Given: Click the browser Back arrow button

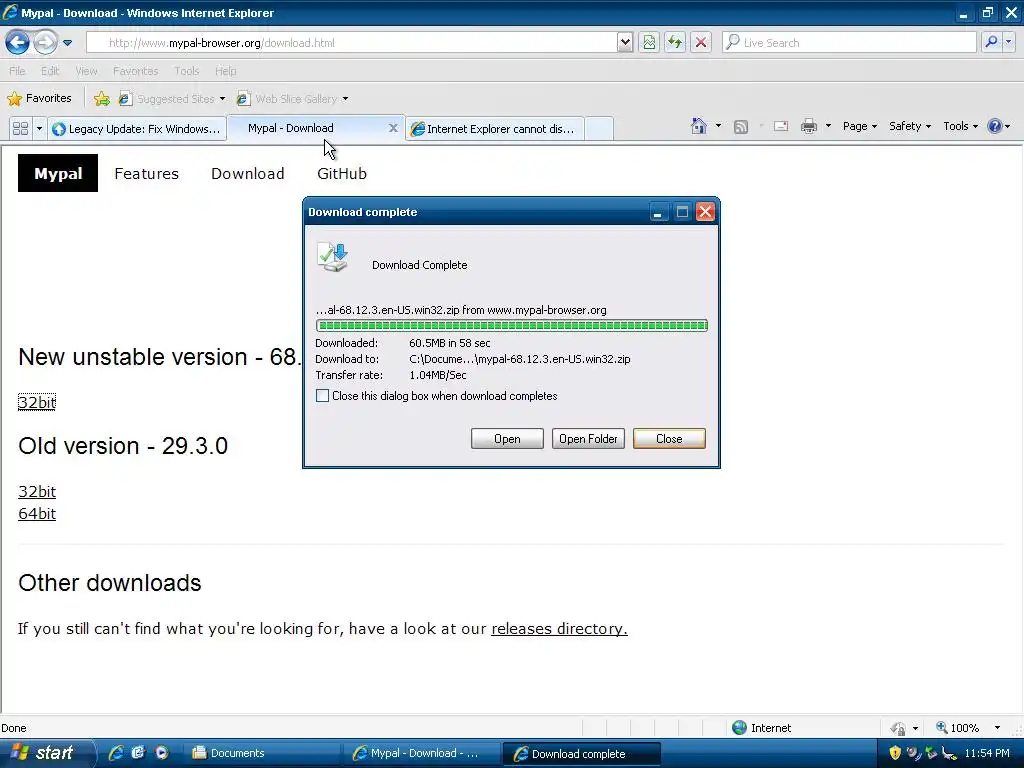Looking at the screenshot, I should tap(18, 42).
